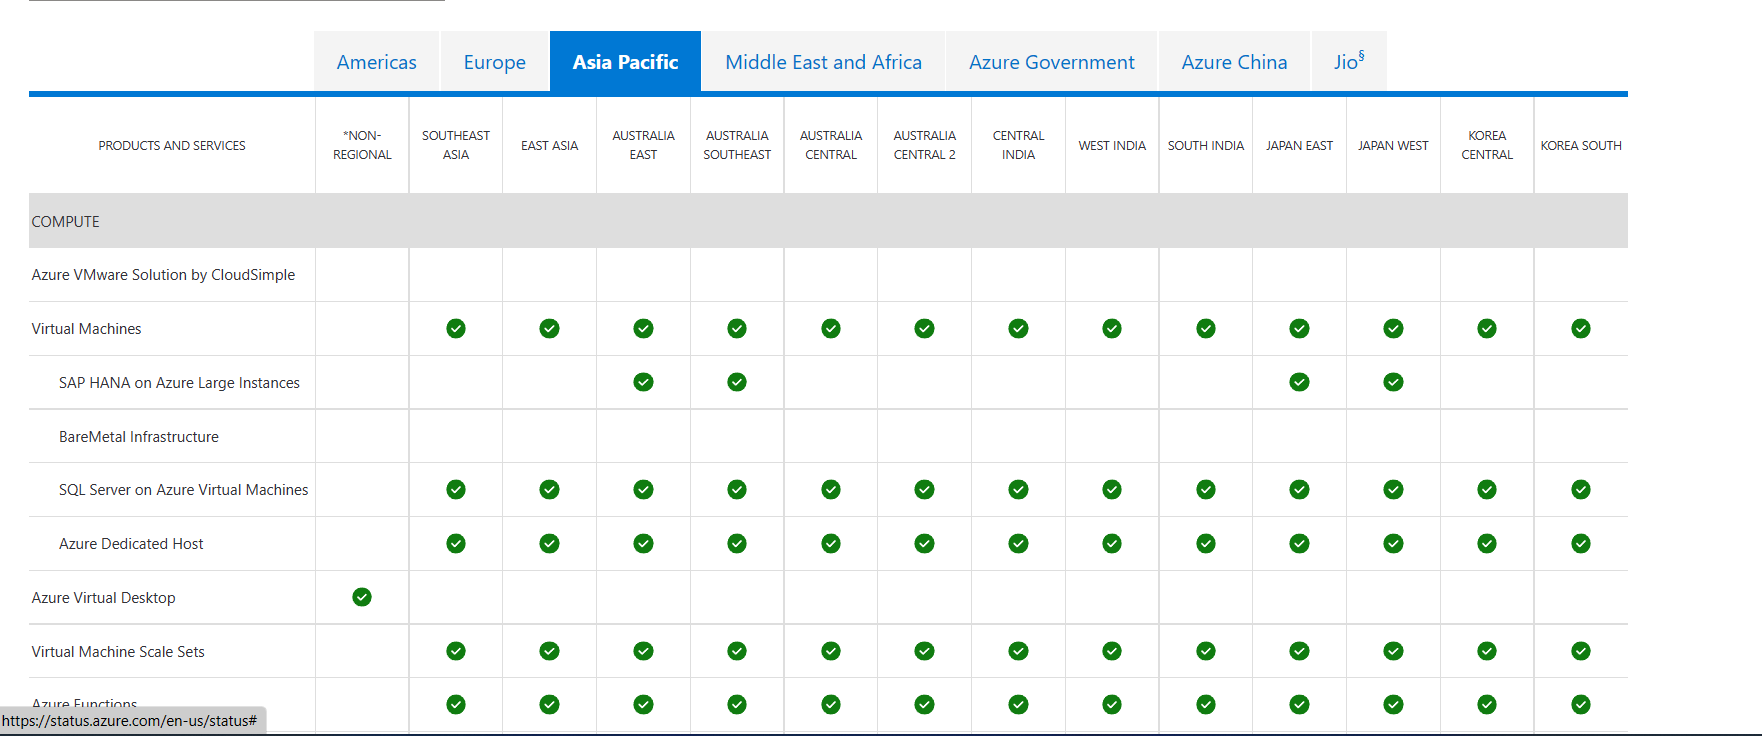This screenshot has height=736, width=1762.
Task: Click SQL Server on VMs checkmark for Korea Central
Action: click(x=1487, y=489)
